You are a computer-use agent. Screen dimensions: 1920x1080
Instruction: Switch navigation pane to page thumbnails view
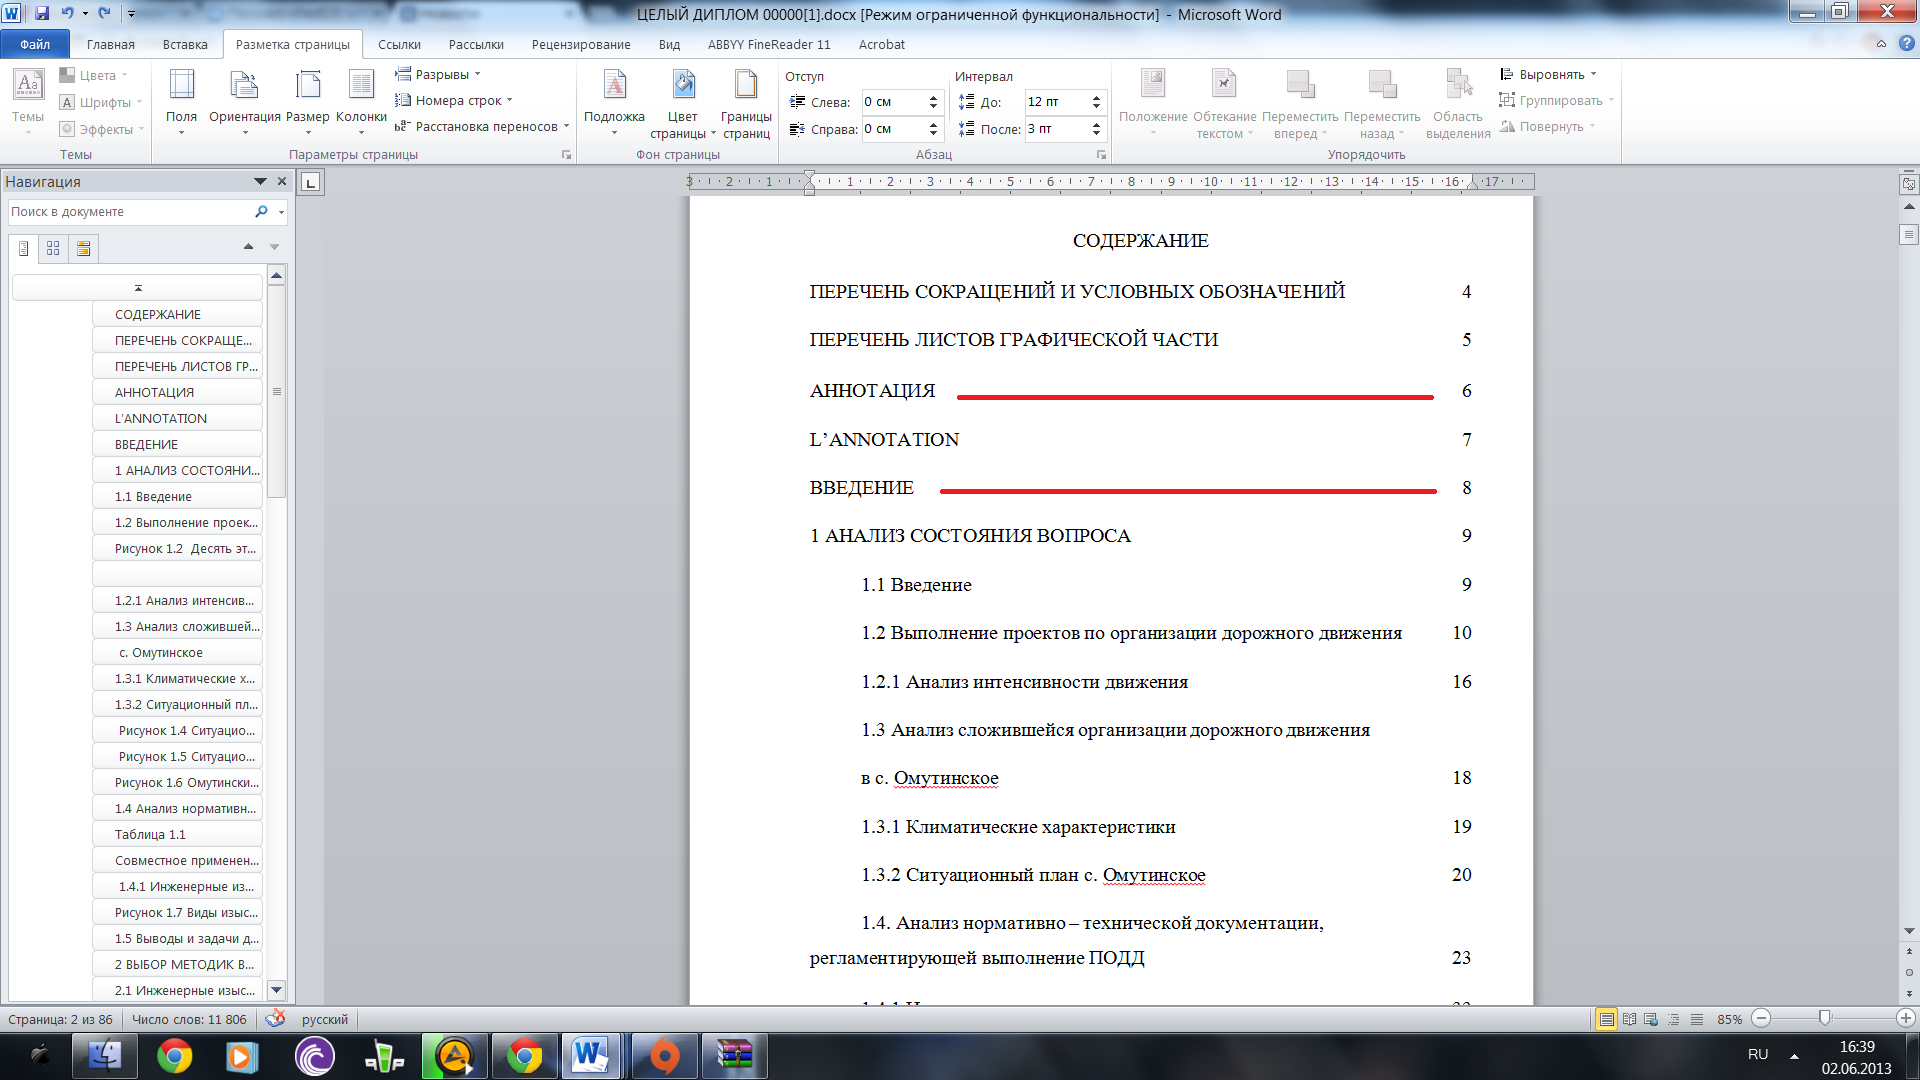click(x=53, y=248)
